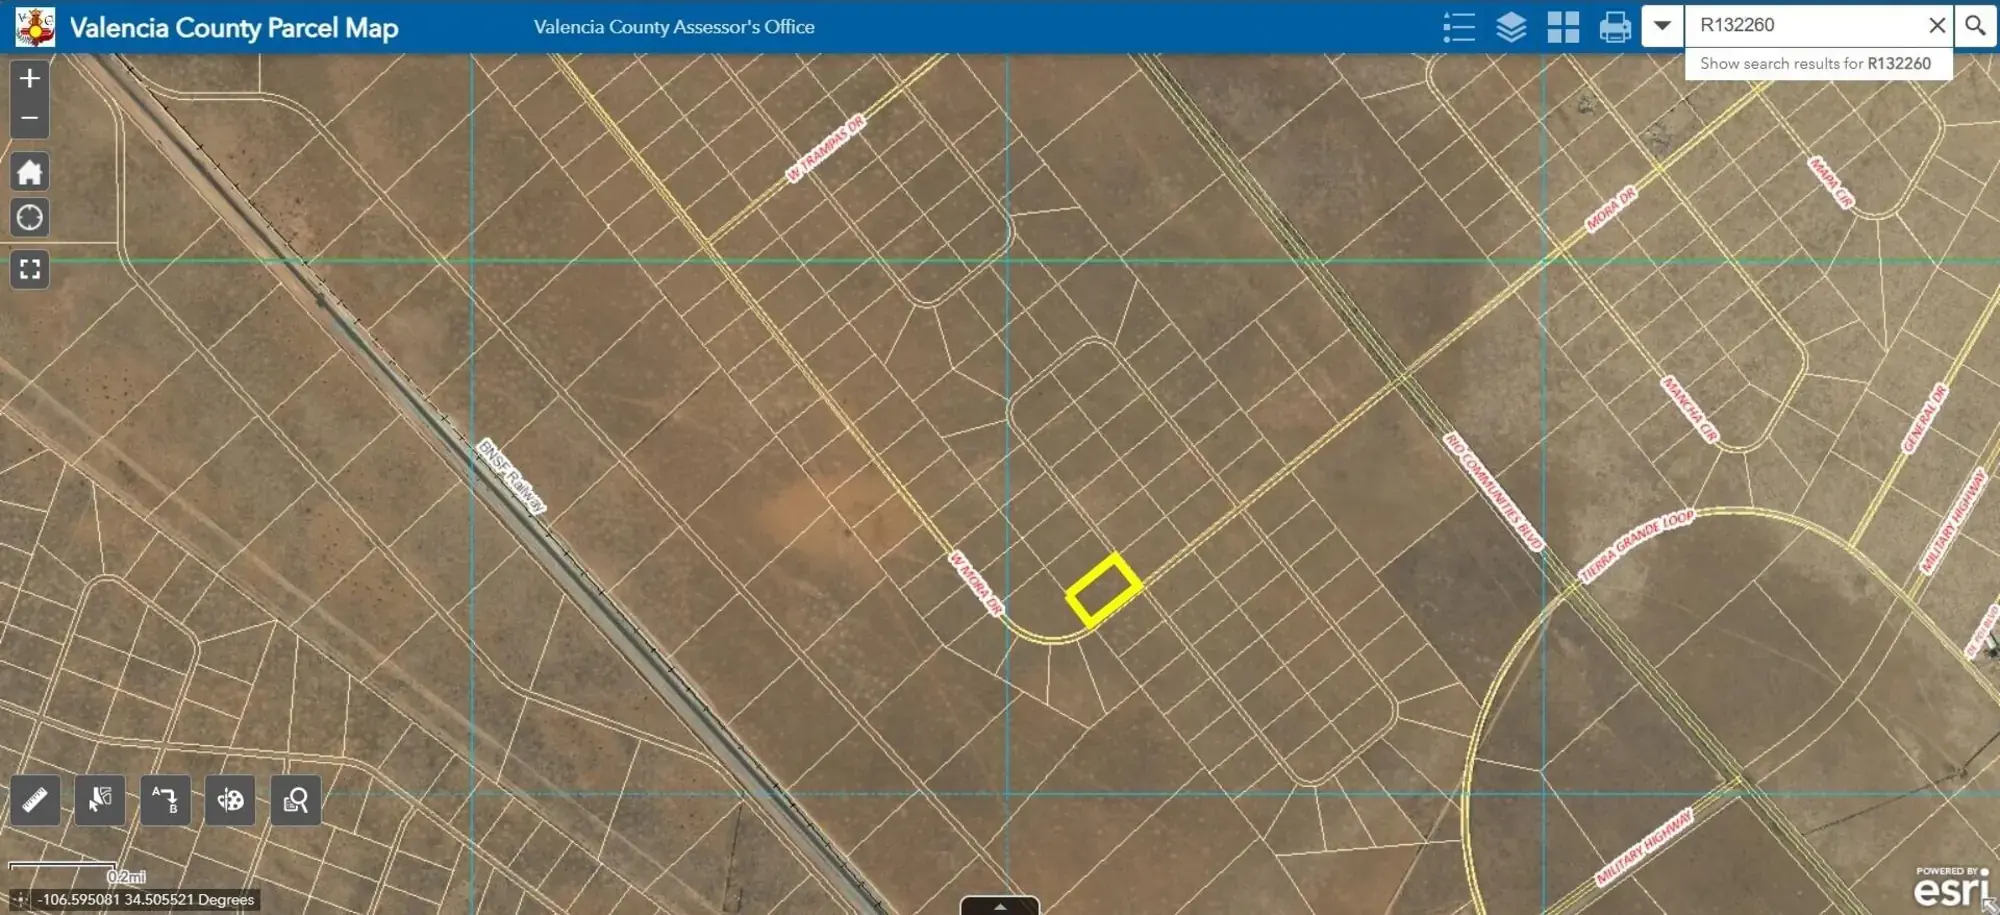Select the Measurement ruler tool
This screenshot has height=915, width=2000.
(x=35, y=800)
